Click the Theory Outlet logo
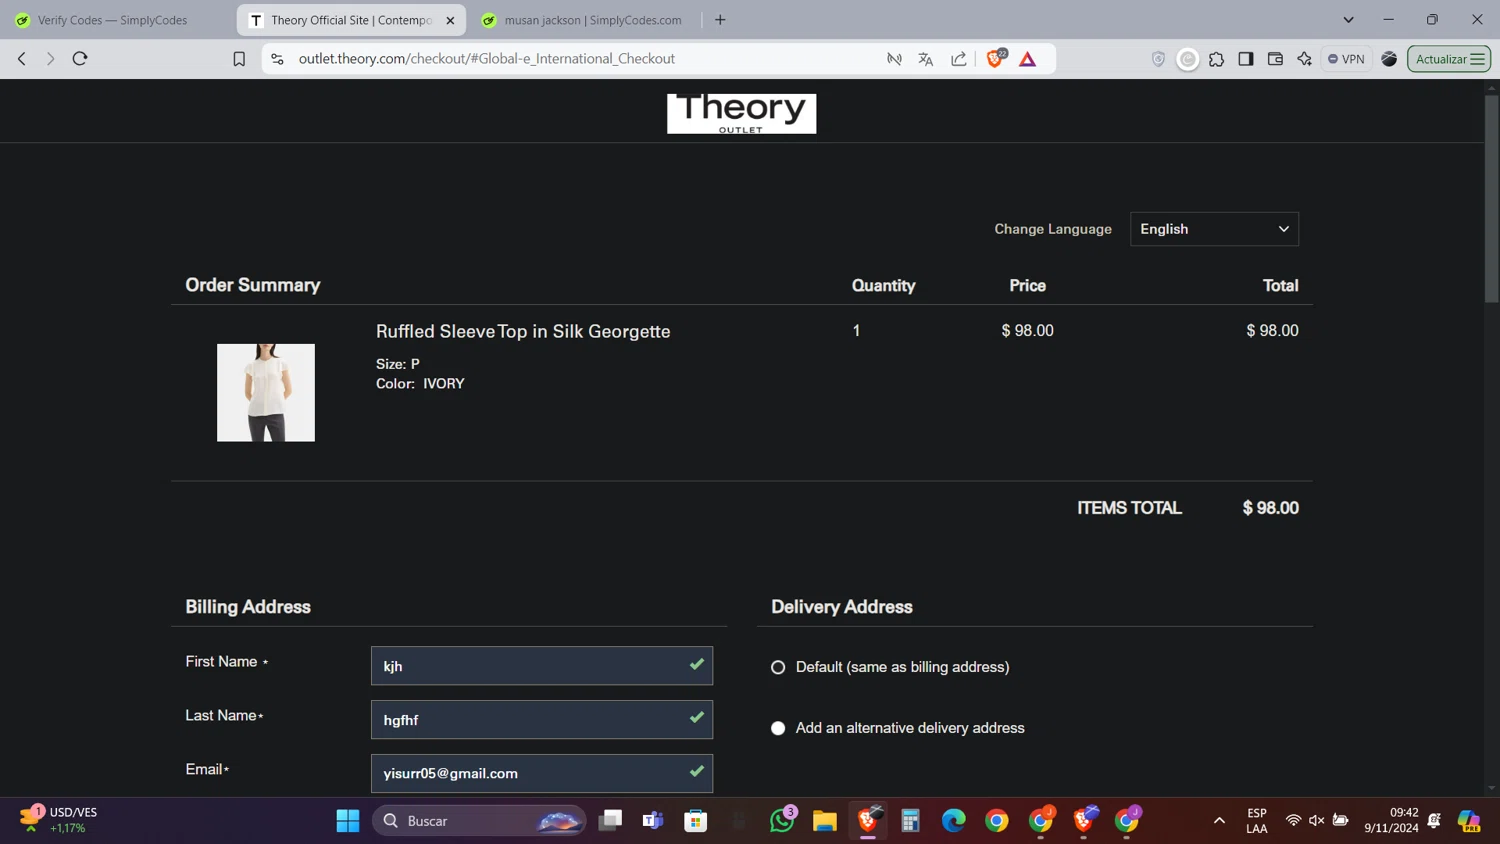The width and height of the screenshot is (1500, 844). tap(741, 113)
